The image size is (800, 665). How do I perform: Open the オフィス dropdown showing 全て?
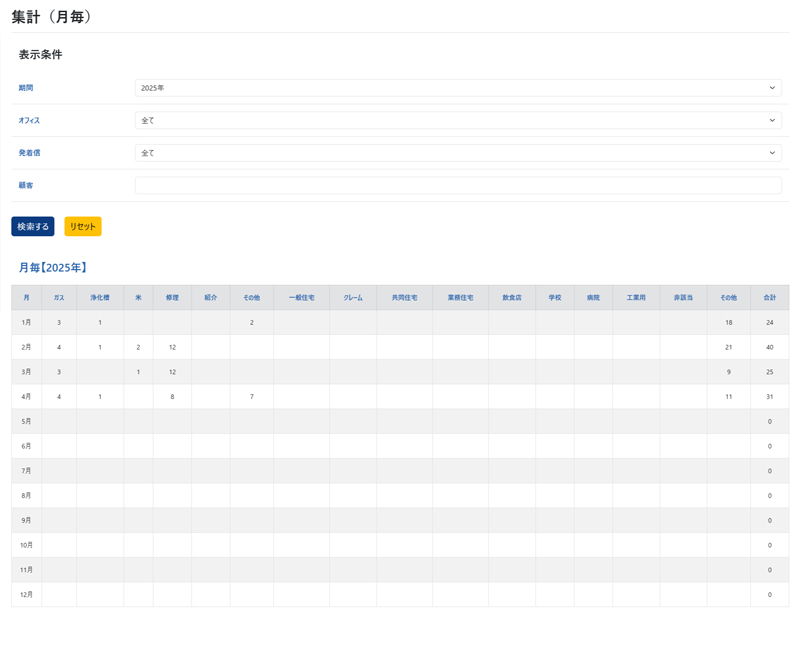tap(458, 120)
